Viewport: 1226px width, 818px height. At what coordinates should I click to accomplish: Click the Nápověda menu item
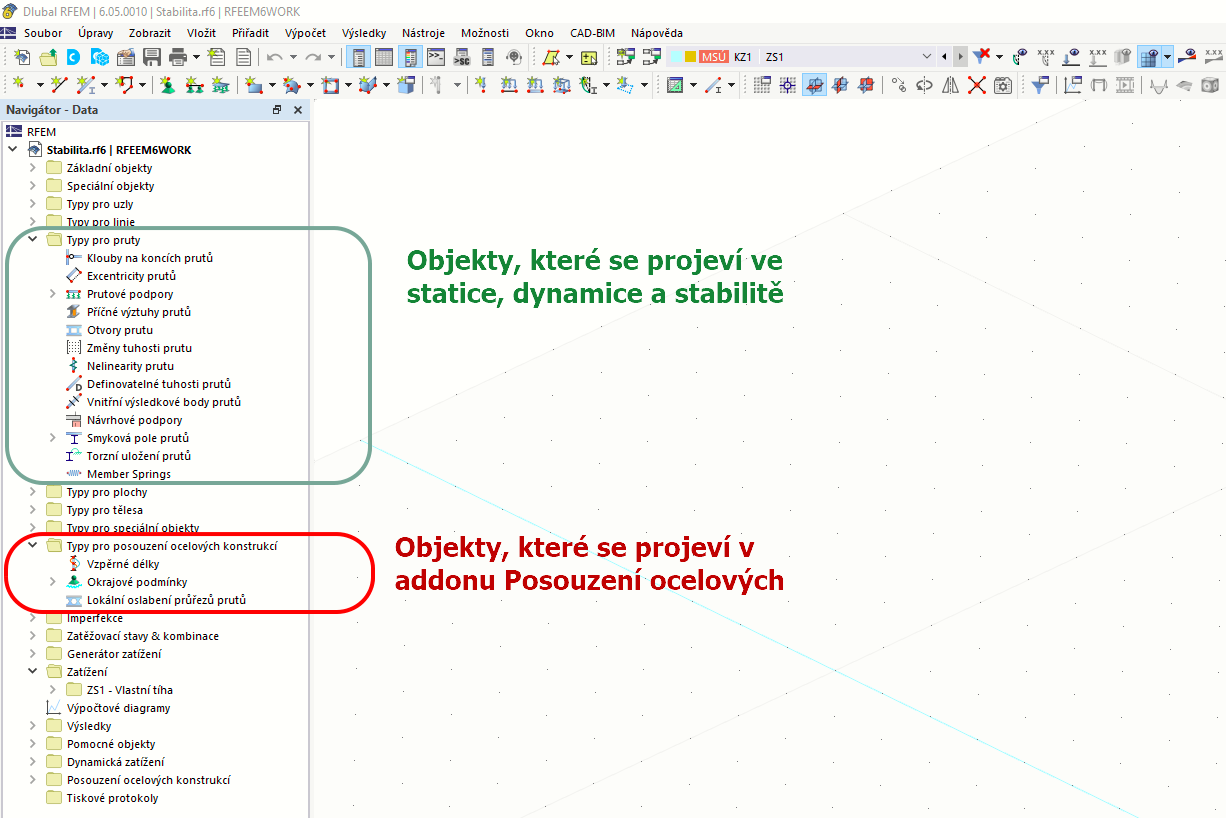[x=657, y=33]
